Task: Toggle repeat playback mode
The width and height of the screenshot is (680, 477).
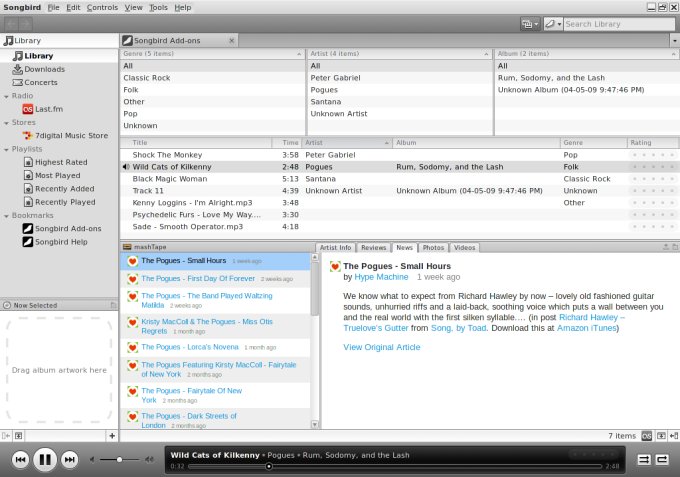Action: (x=662, y=459)
